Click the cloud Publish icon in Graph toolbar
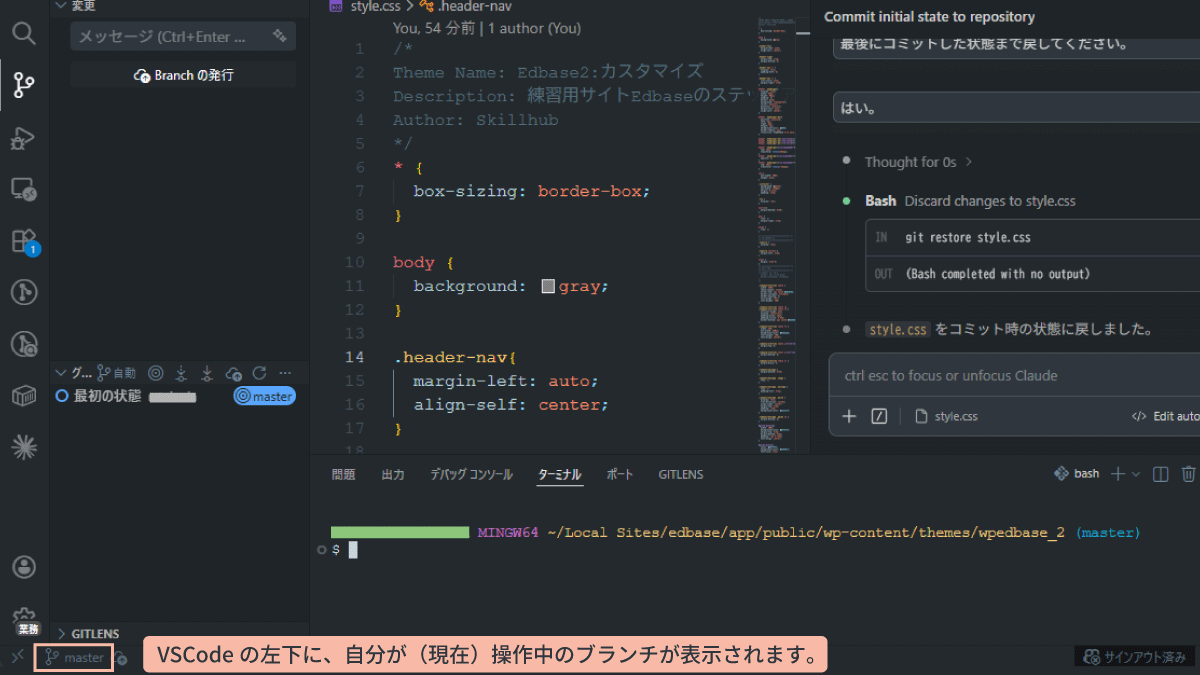Image resolution: width=1200 pixels, height=675 pixels. (233, 372)
